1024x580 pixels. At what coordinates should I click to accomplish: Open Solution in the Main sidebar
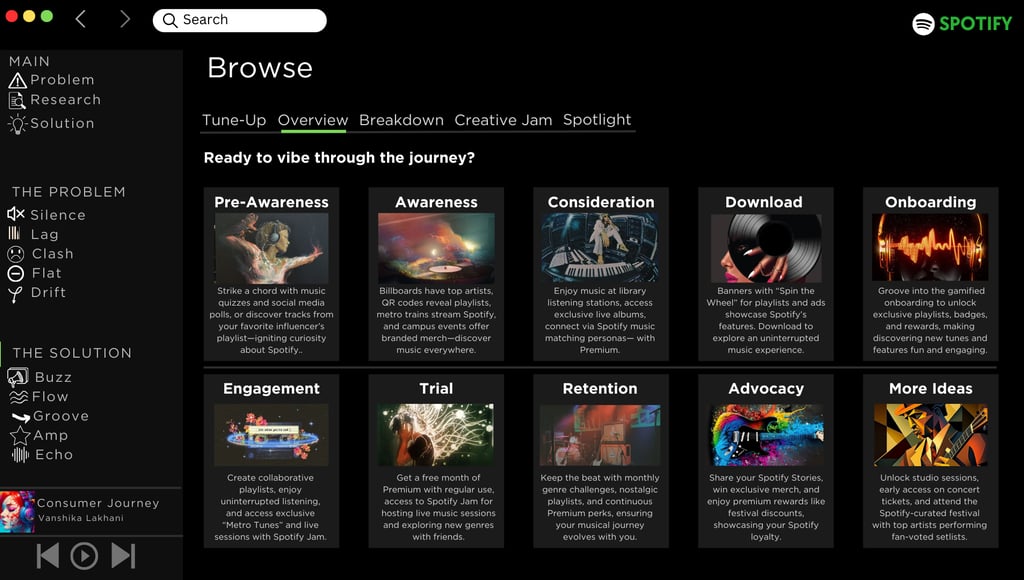point(62,123)
